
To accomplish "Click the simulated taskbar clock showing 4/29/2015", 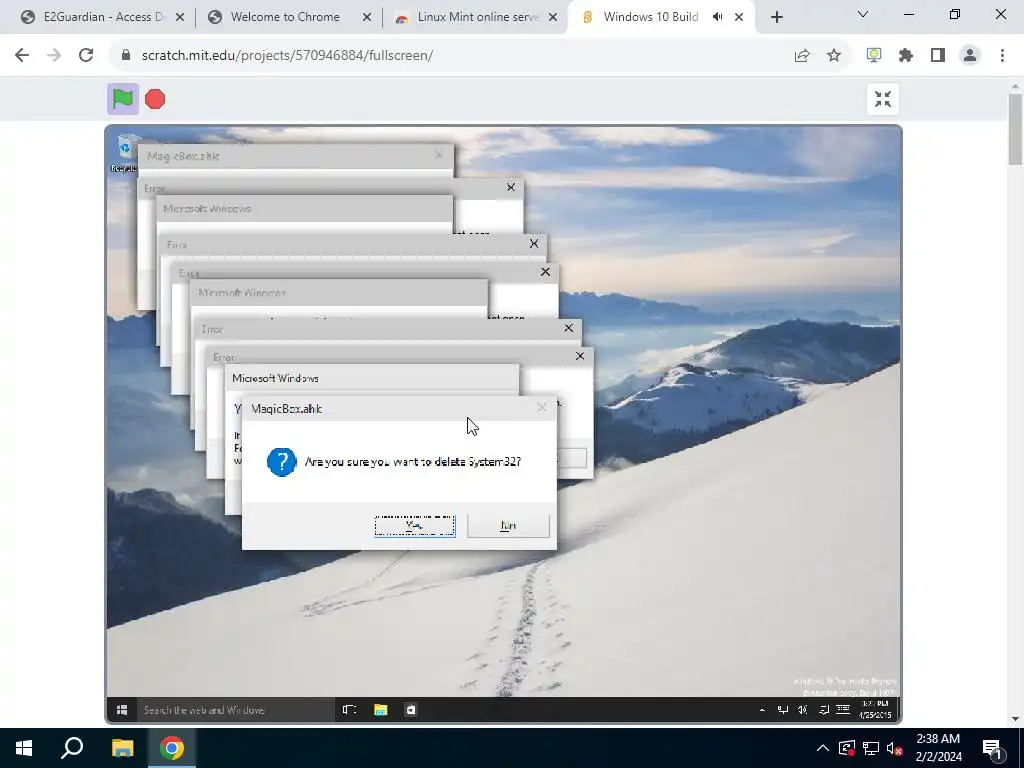I will (874, 710).
